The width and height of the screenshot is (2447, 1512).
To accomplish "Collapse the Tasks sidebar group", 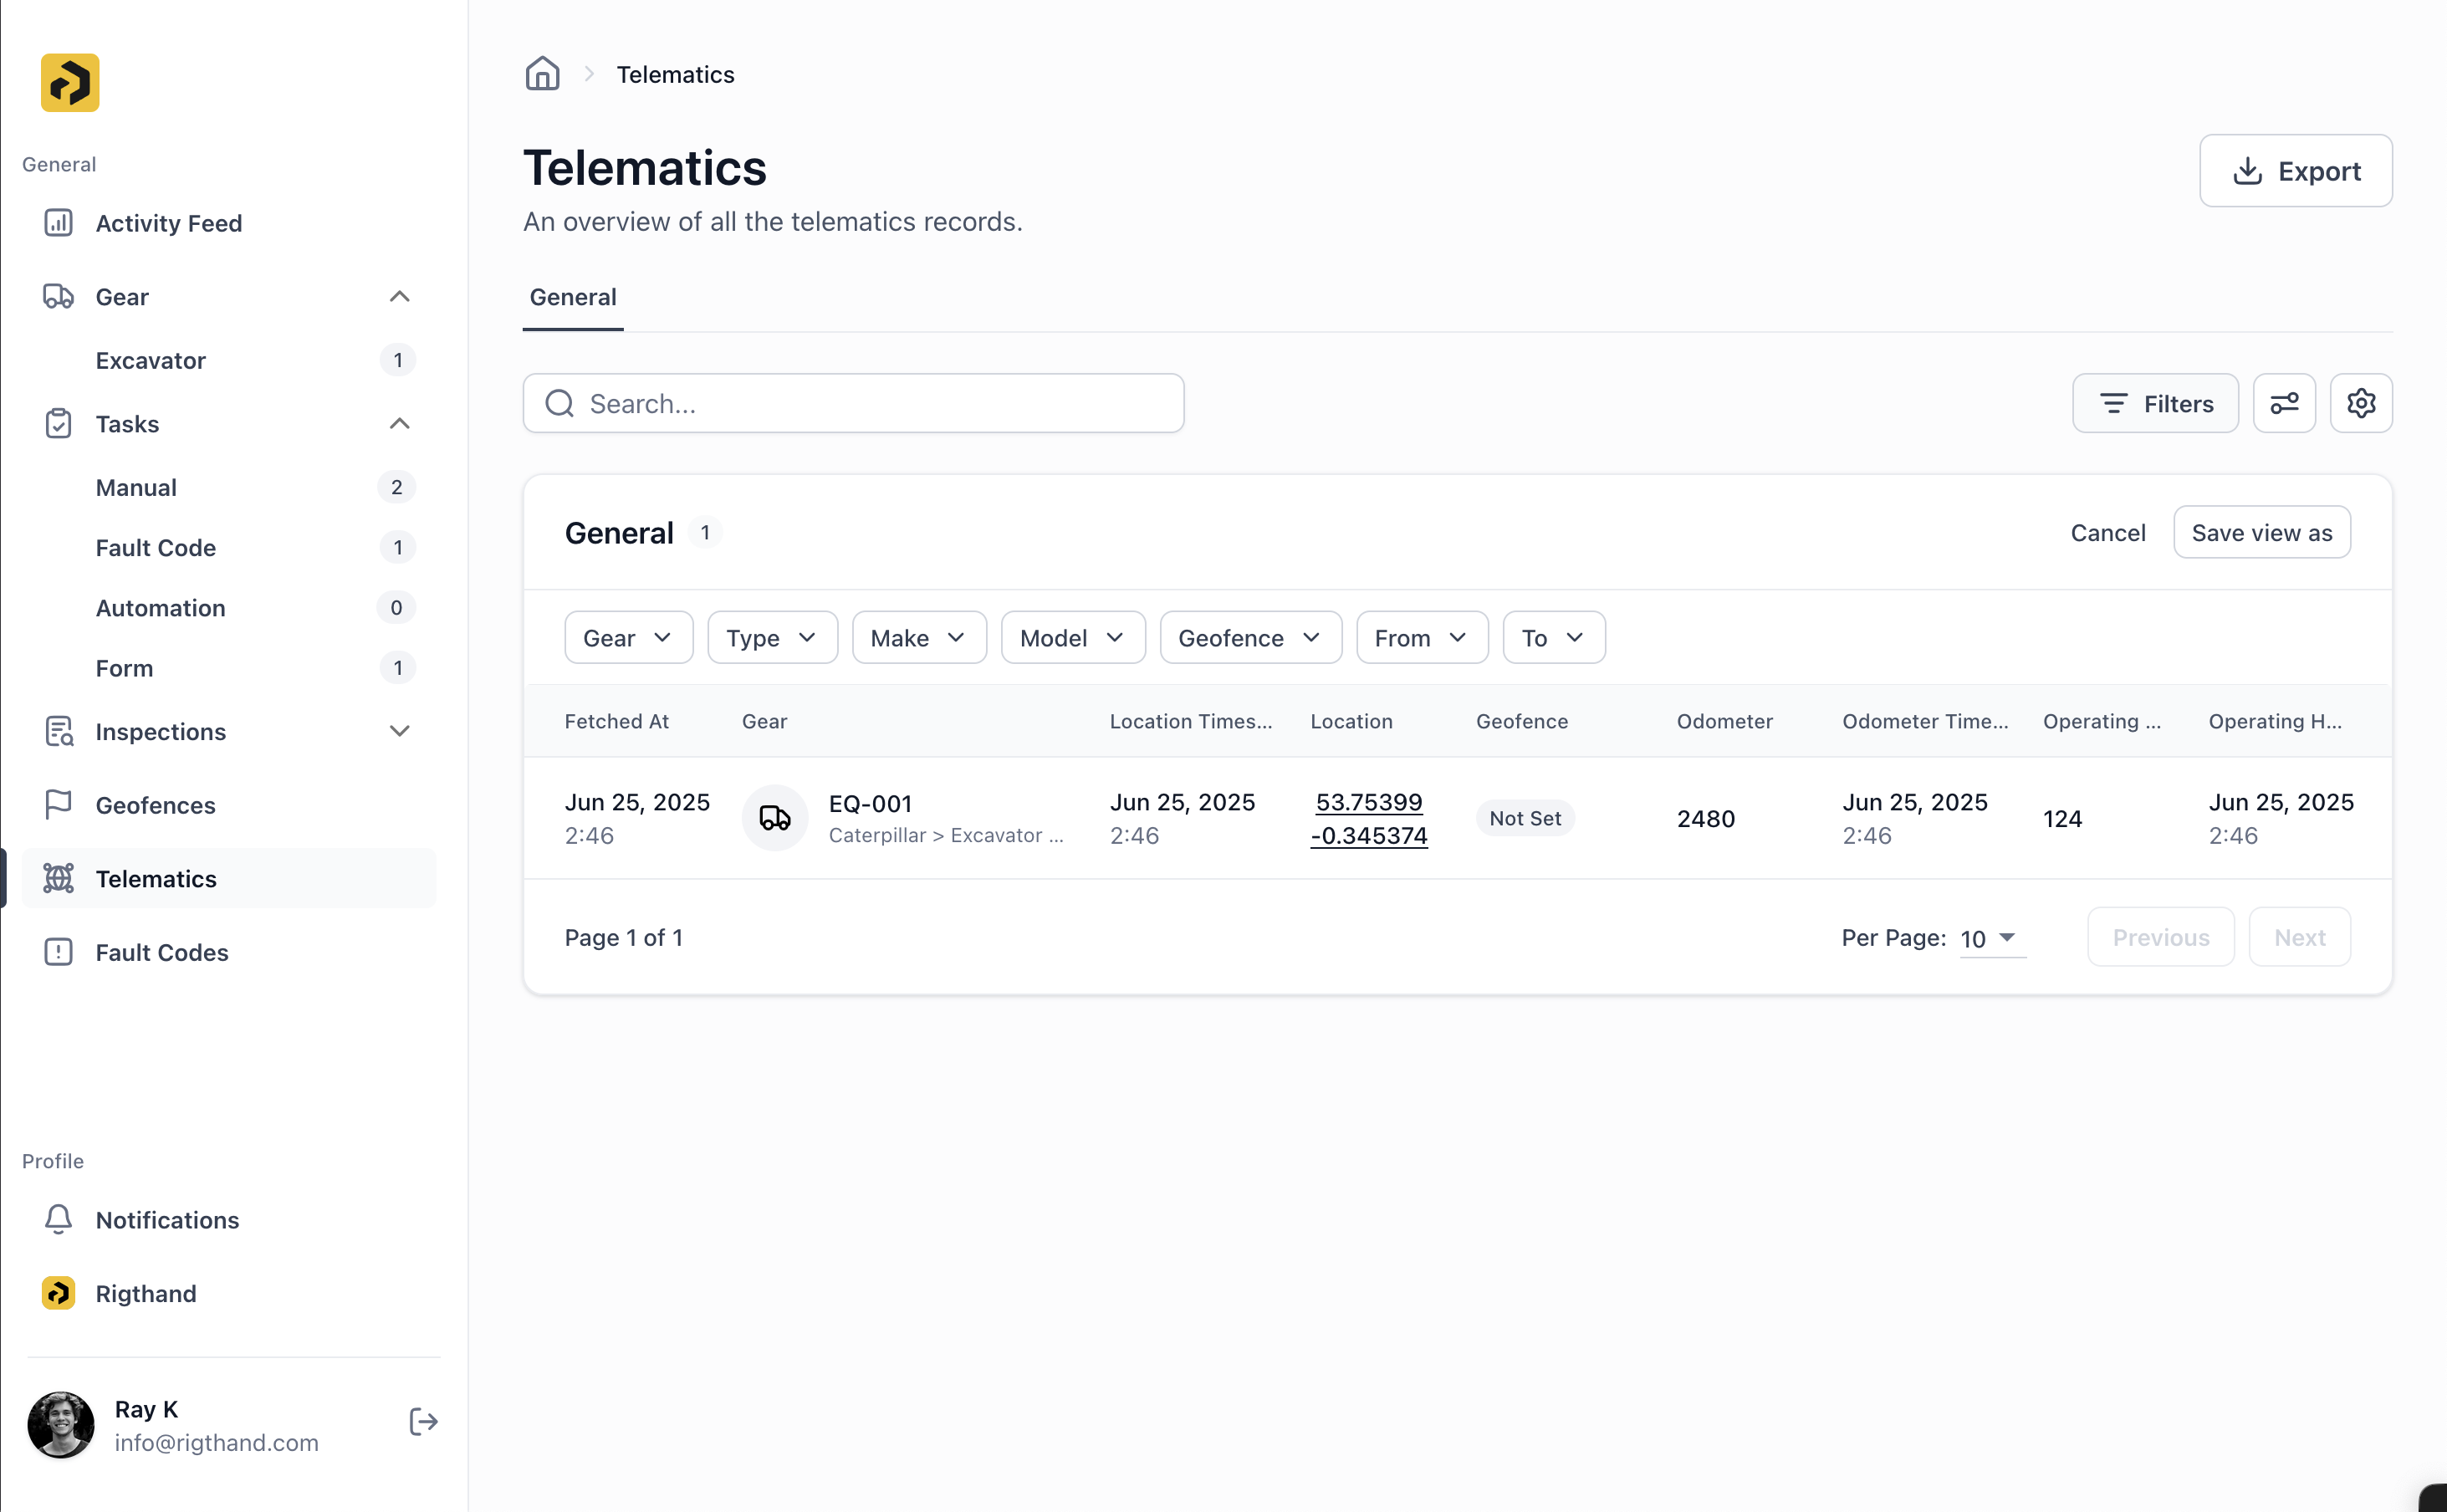I will (x=399, y=424).
